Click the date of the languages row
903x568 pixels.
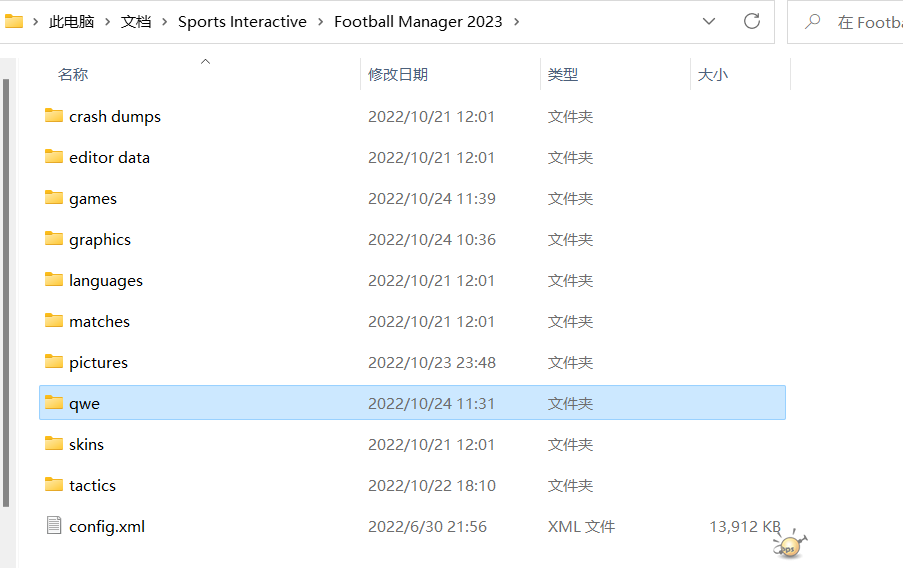click(x=431, y=281)
